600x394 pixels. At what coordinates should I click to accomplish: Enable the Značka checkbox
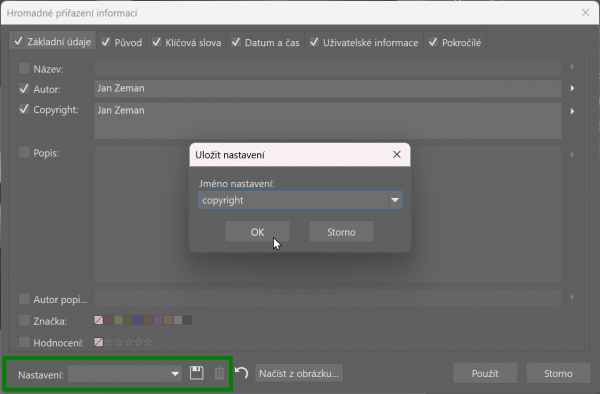coord(24,320)
